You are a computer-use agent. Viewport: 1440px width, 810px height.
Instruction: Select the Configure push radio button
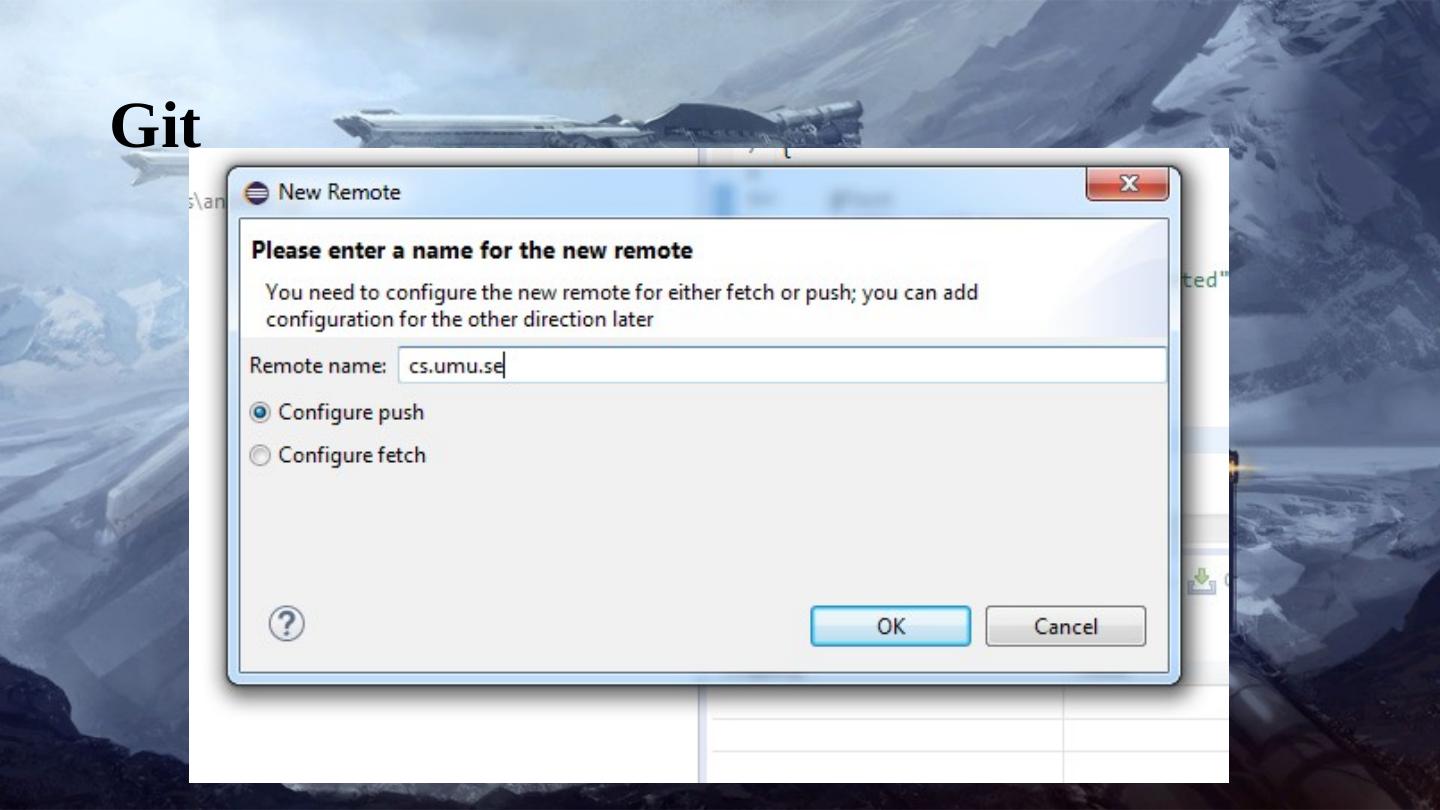[260, 412]
